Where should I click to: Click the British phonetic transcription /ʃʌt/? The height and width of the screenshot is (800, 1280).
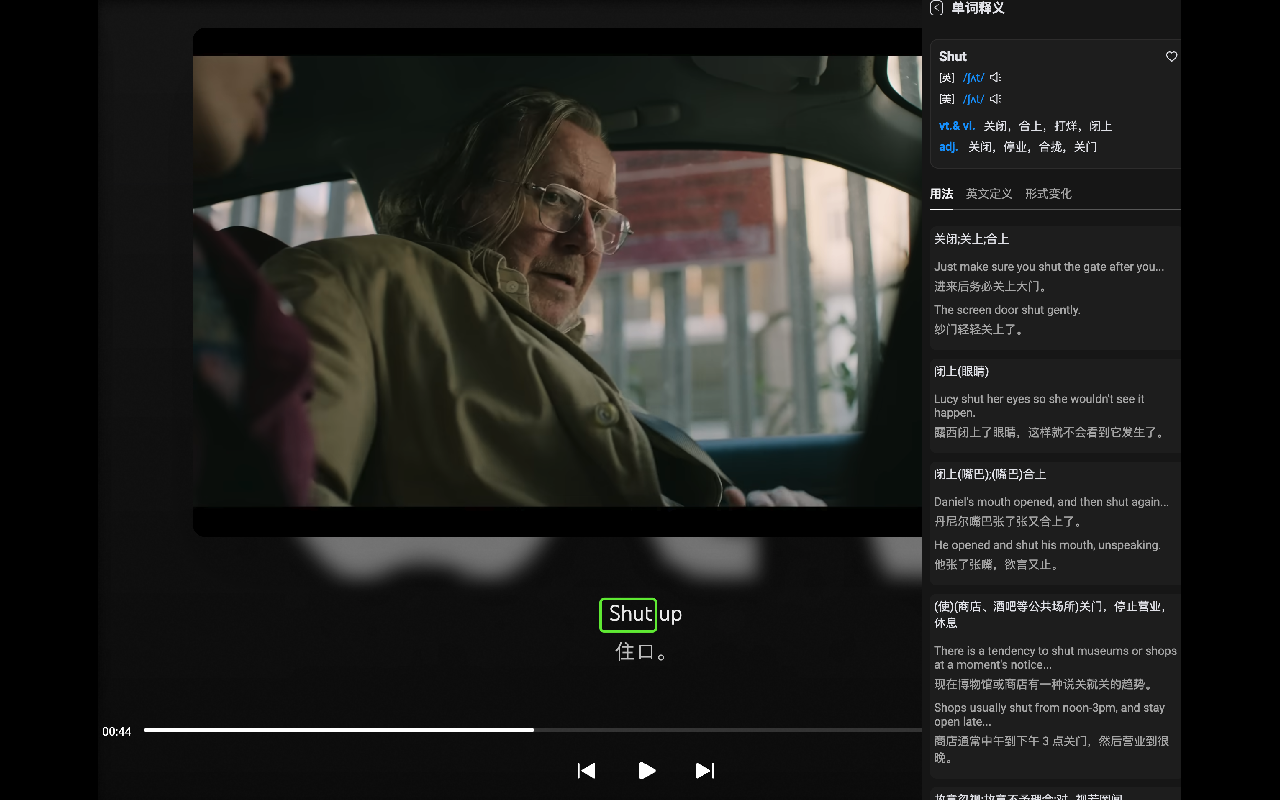973,78
